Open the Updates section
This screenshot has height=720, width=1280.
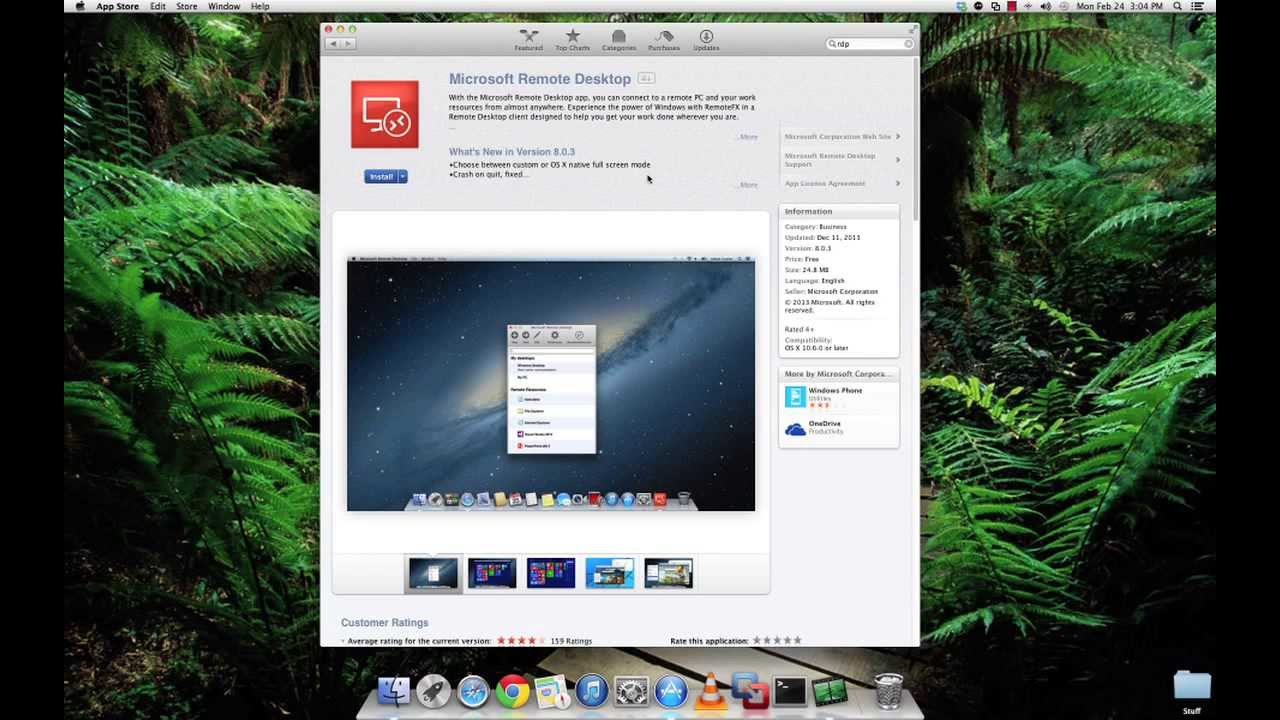click(x=706, y=40)
